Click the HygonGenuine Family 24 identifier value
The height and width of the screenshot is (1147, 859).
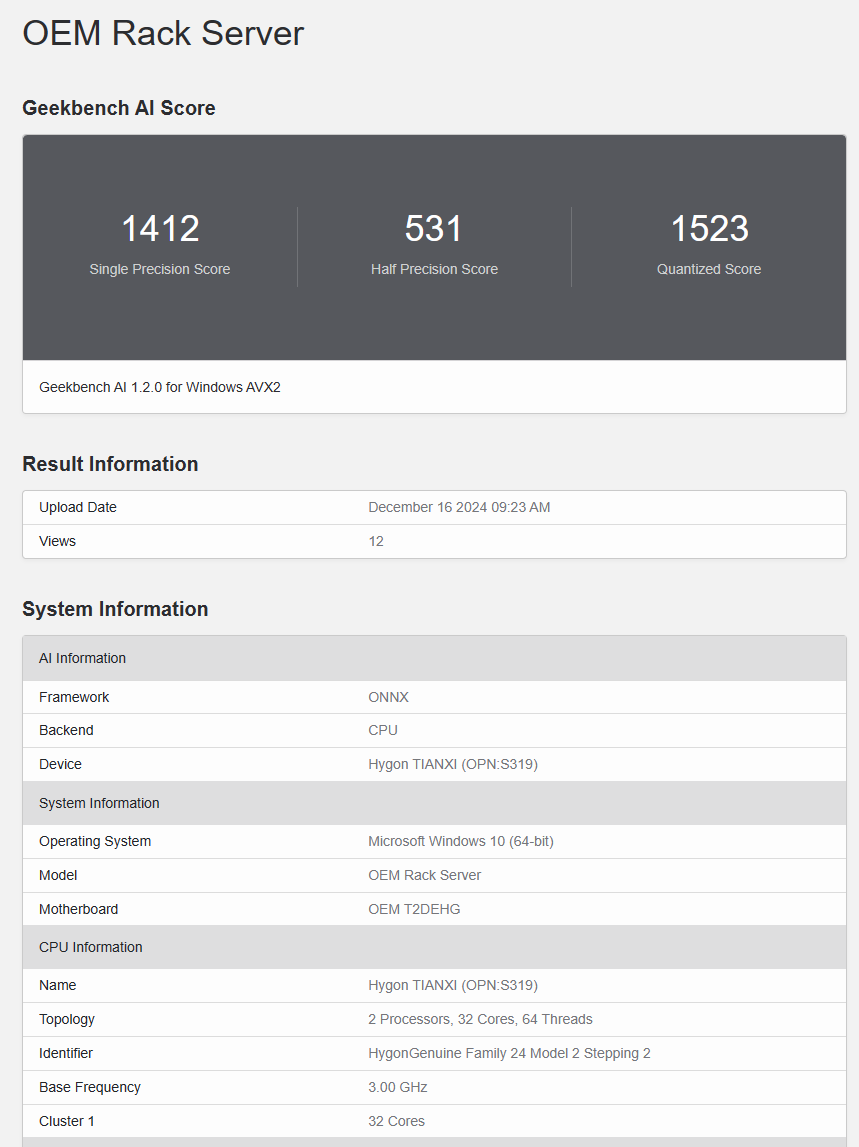pyautogui.click(x=509, y=1053)
